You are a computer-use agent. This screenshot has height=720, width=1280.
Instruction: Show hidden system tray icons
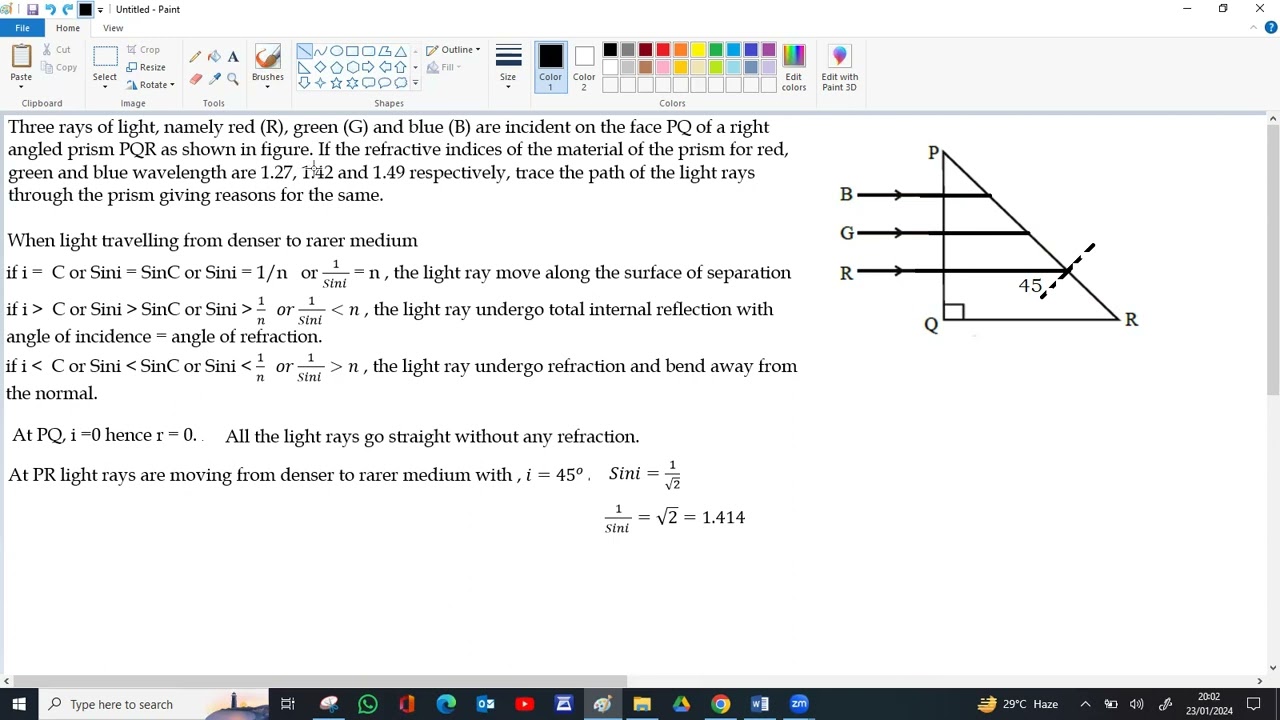[x=1085, y=704]
